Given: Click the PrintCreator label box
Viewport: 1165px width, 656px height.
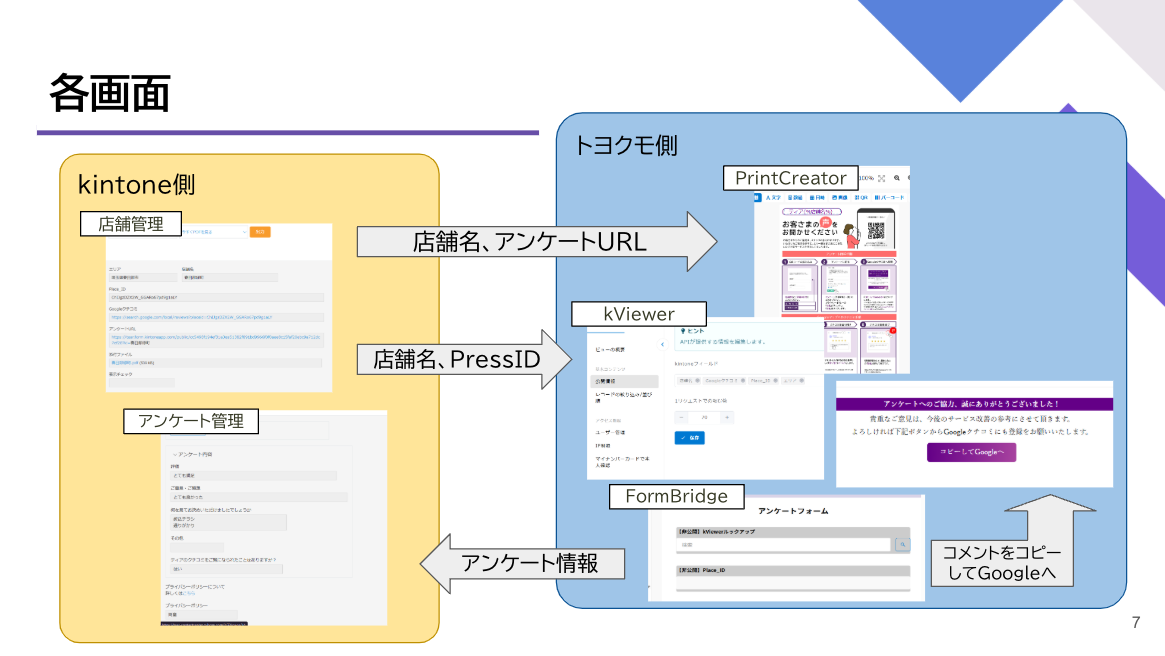Looking at the screenshot, I should click(x=791, y=178).
